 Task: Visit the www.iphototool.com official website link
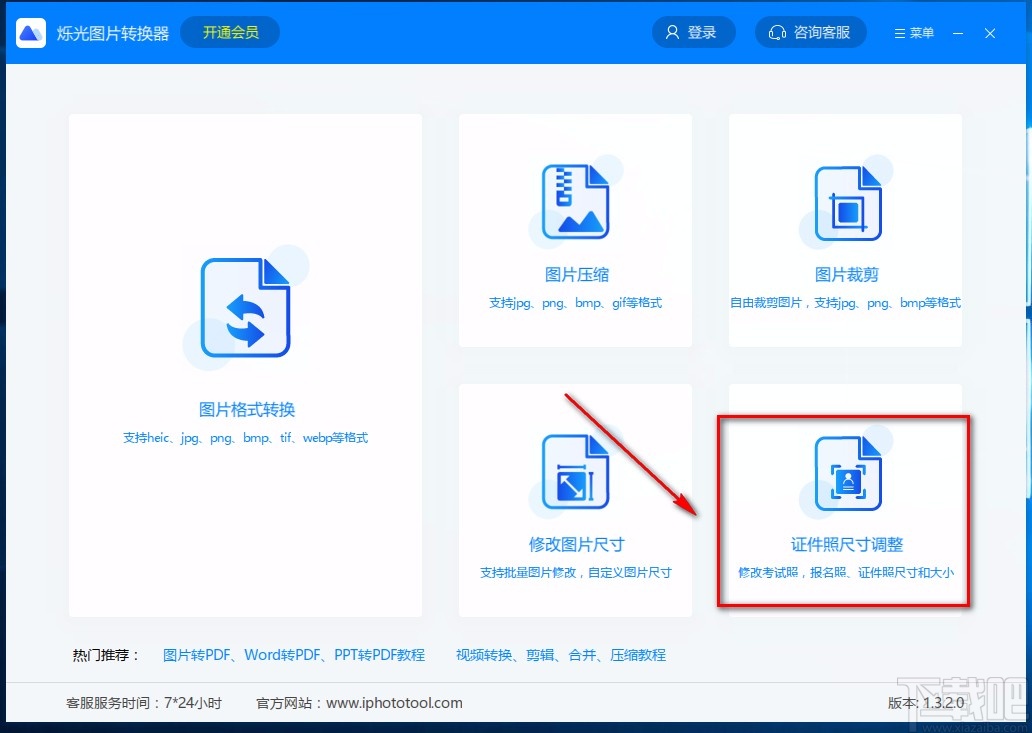pyautogui.click(x=394, y=703)
